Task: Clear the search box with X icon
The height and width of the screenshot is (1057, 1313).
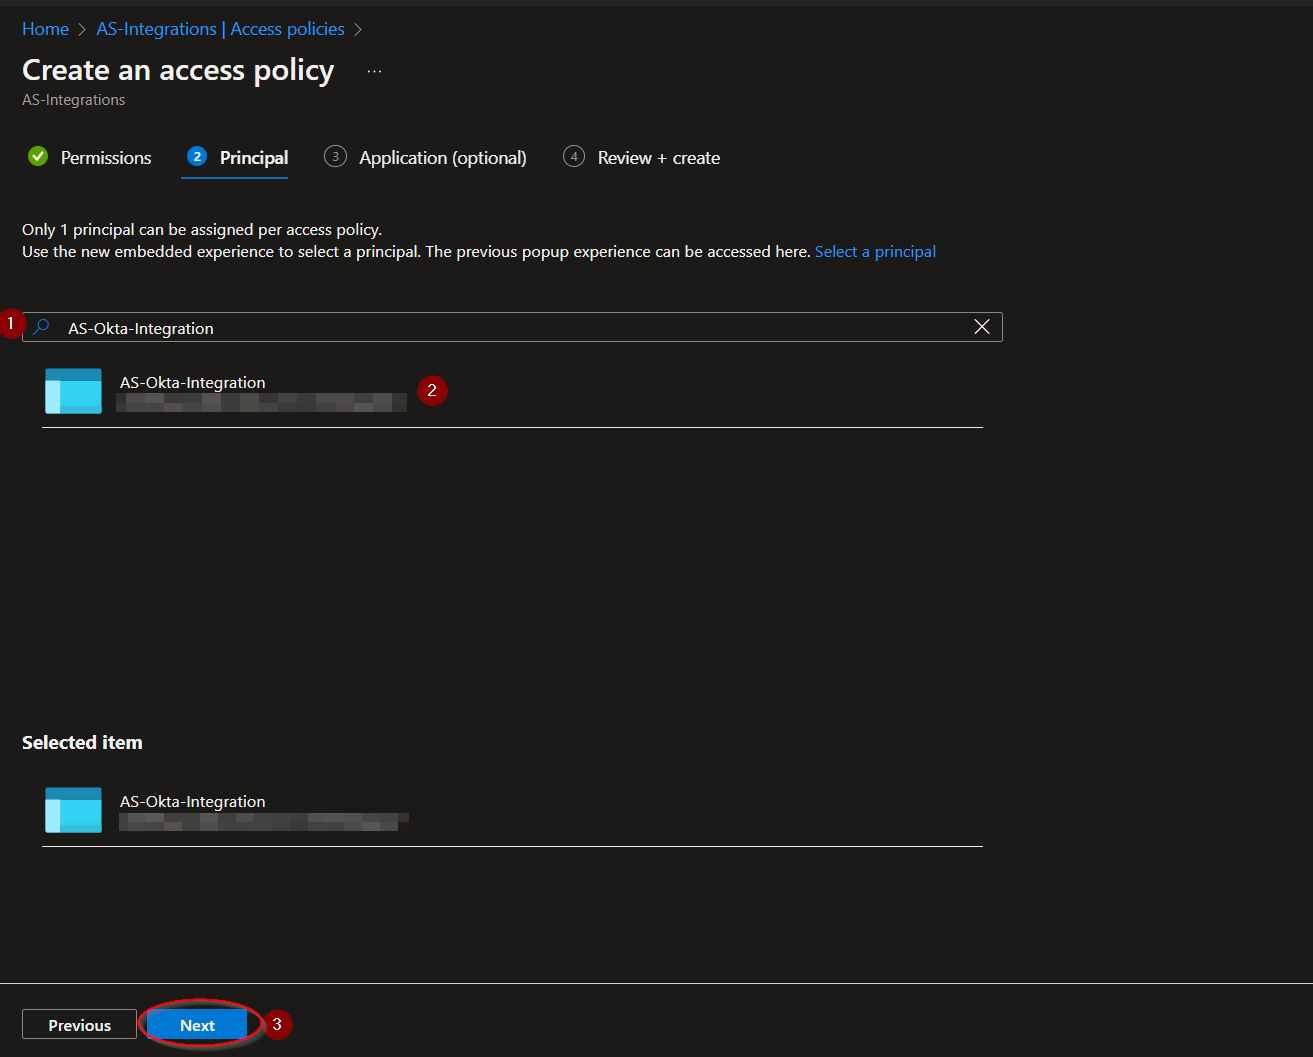Action: (982, 327)
